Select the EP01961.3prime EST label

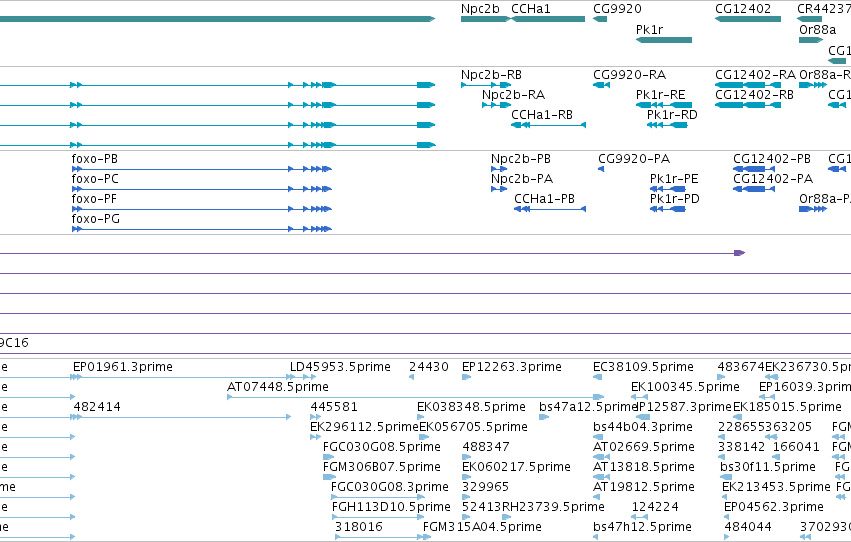coord(123,367)
